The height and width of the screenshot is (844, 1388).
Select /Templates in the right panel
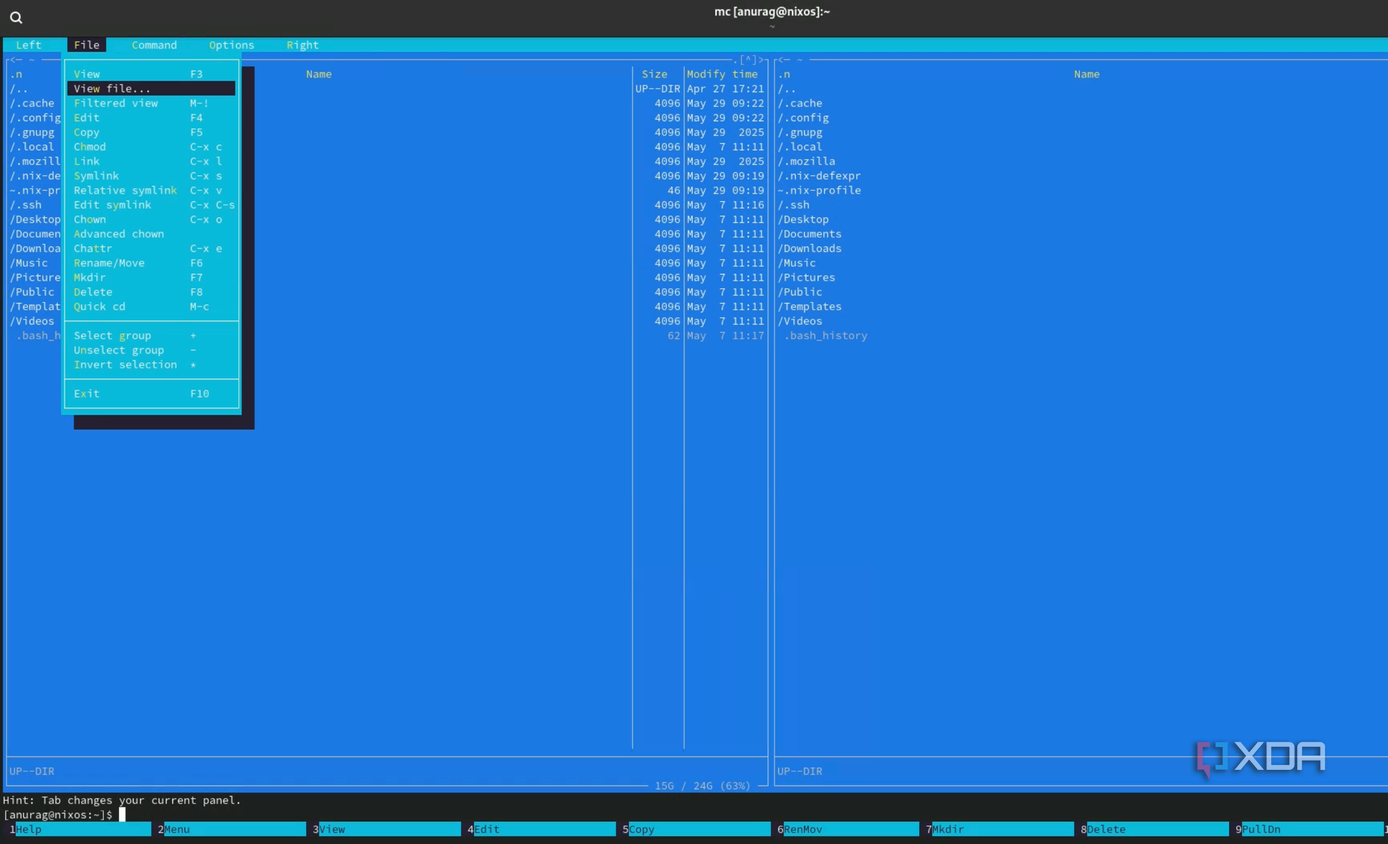[x=810, y=307]
